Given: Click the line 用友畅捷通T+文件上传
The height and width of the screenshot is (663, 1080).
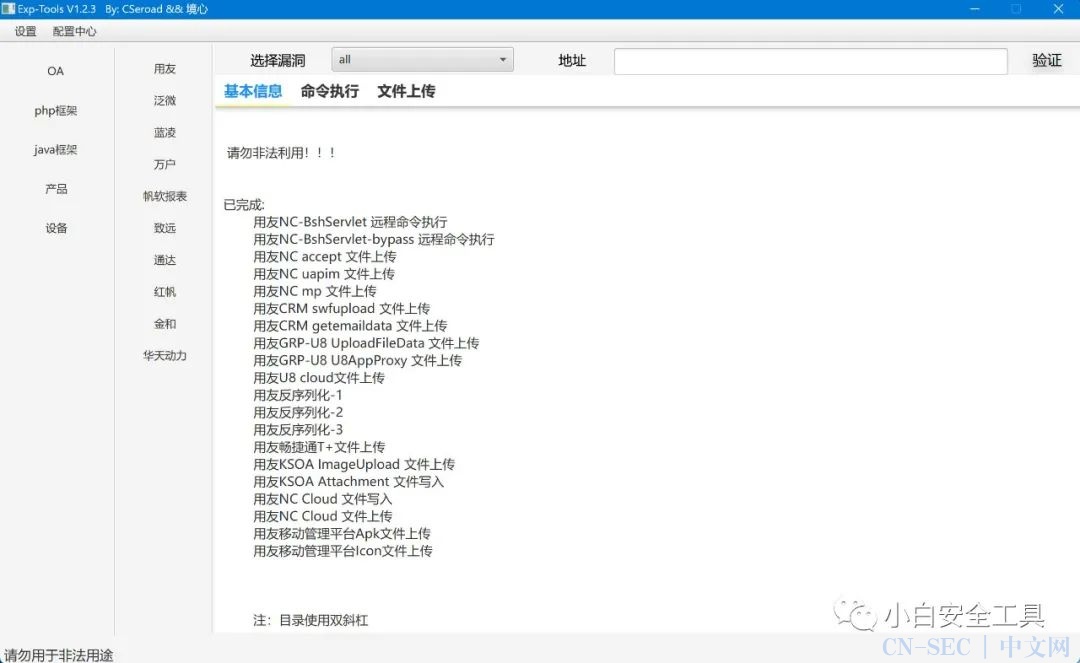Looking at the screenshot, I should tap(319, 447).
